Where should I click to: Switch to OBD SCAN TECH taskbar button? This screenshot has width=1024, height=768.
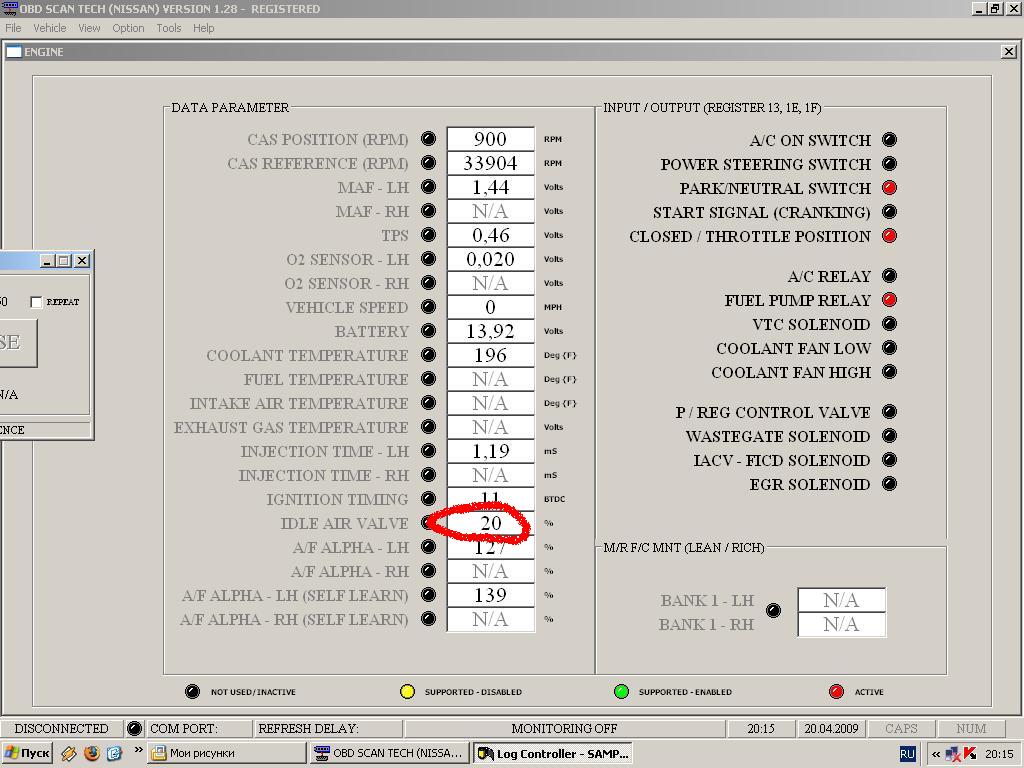(x=389, y=754)
